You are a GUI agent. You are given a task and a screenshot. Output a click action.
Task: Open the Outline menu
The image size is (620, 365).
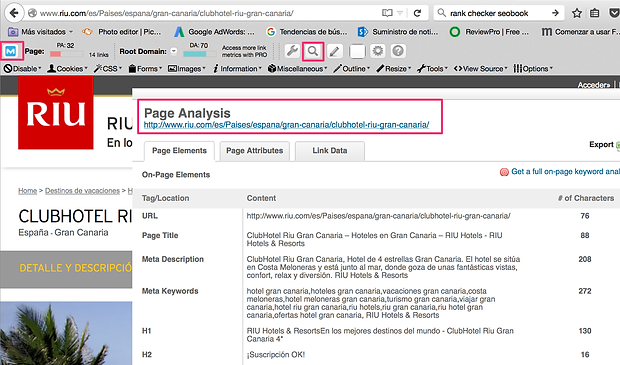tap(352, 69)
